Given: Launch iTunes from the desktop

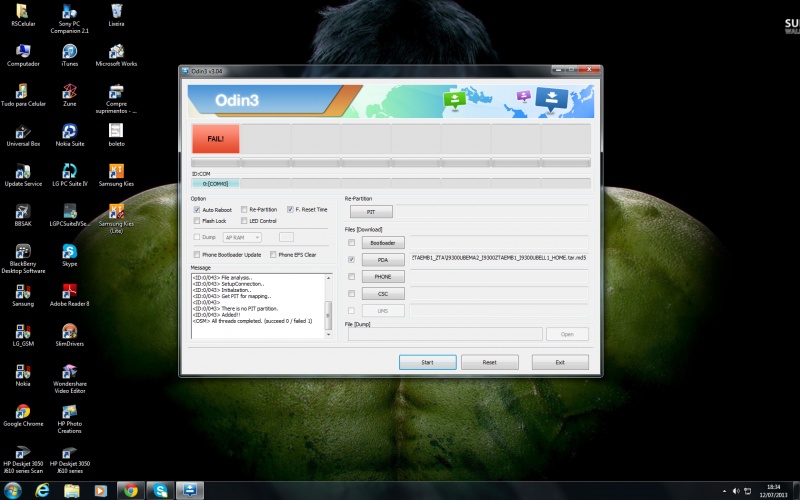Looking at the screenshot, I should tap(69, 55).
